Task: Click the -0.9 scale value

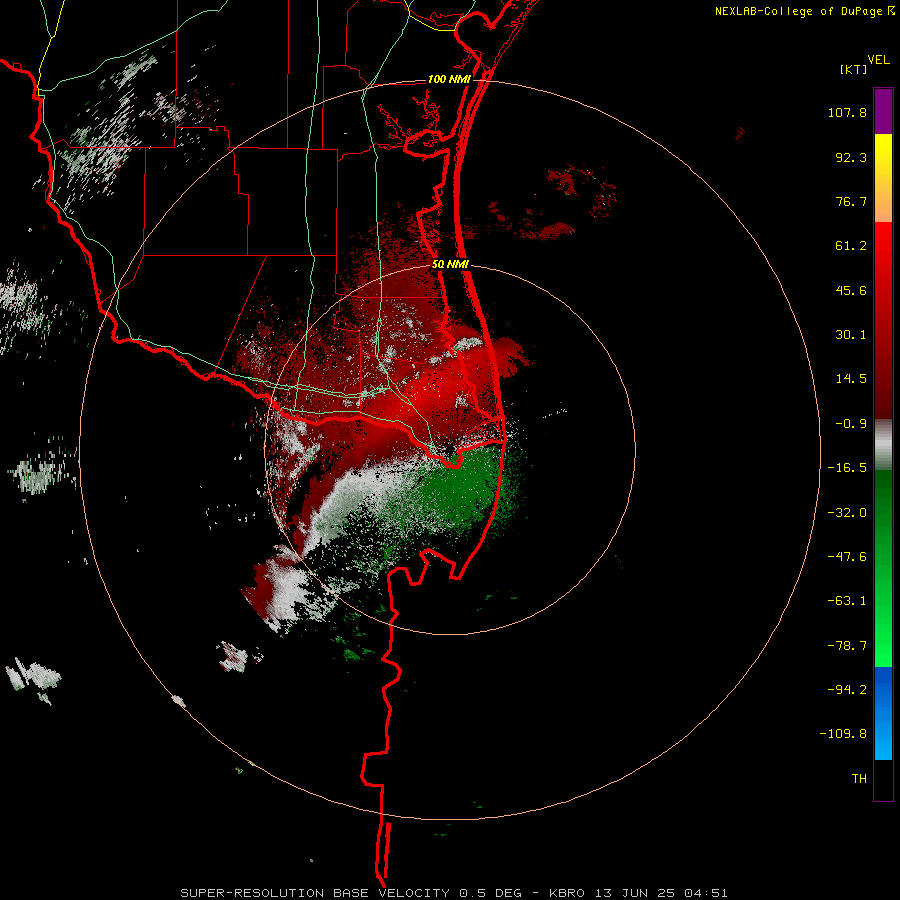Action: click(851, 424)
